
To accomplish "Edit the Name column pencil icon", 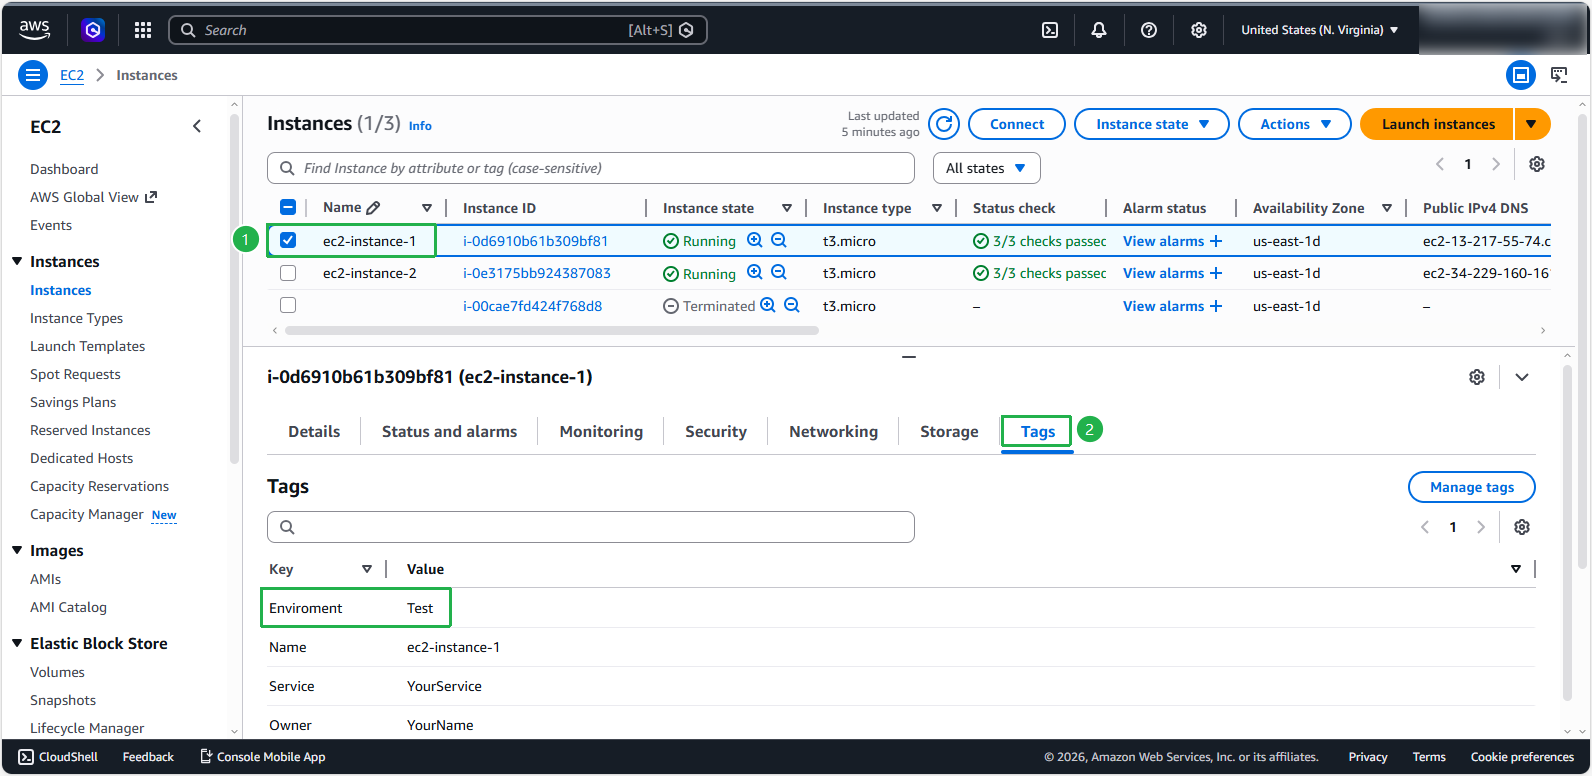I will (x=373, y=208).
